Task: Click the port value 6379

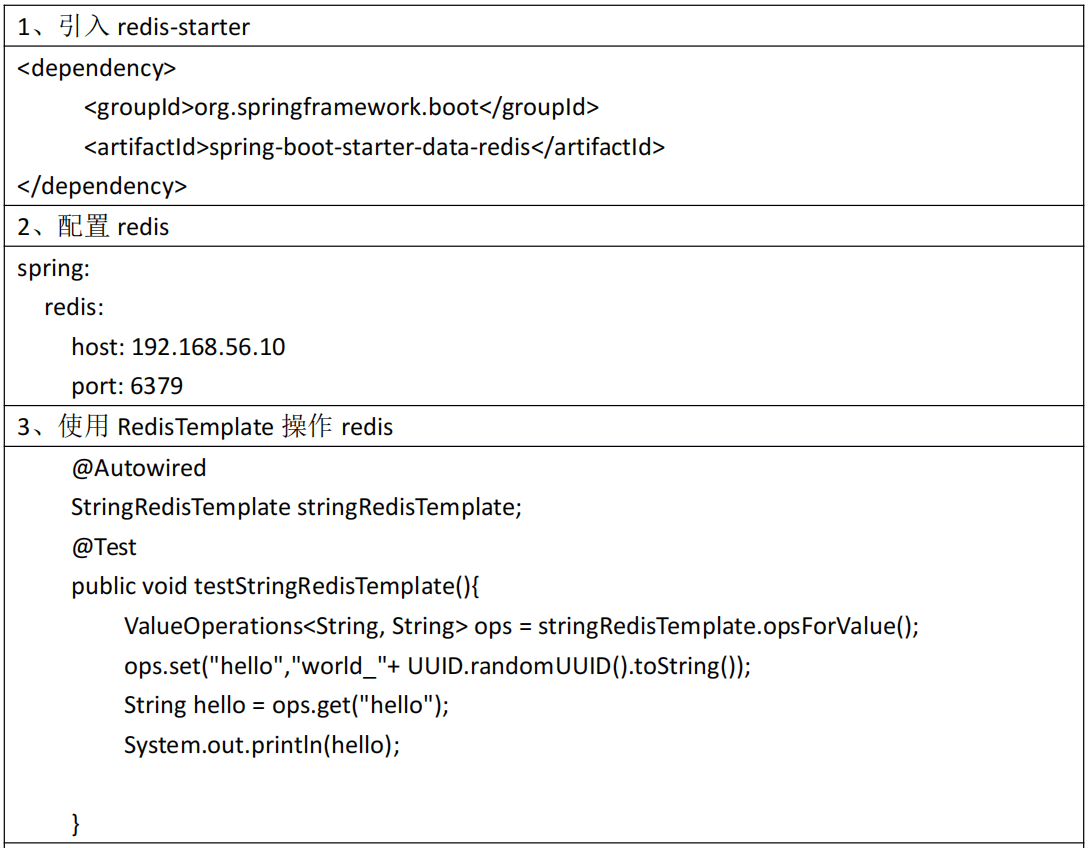Action: (156, 386)
